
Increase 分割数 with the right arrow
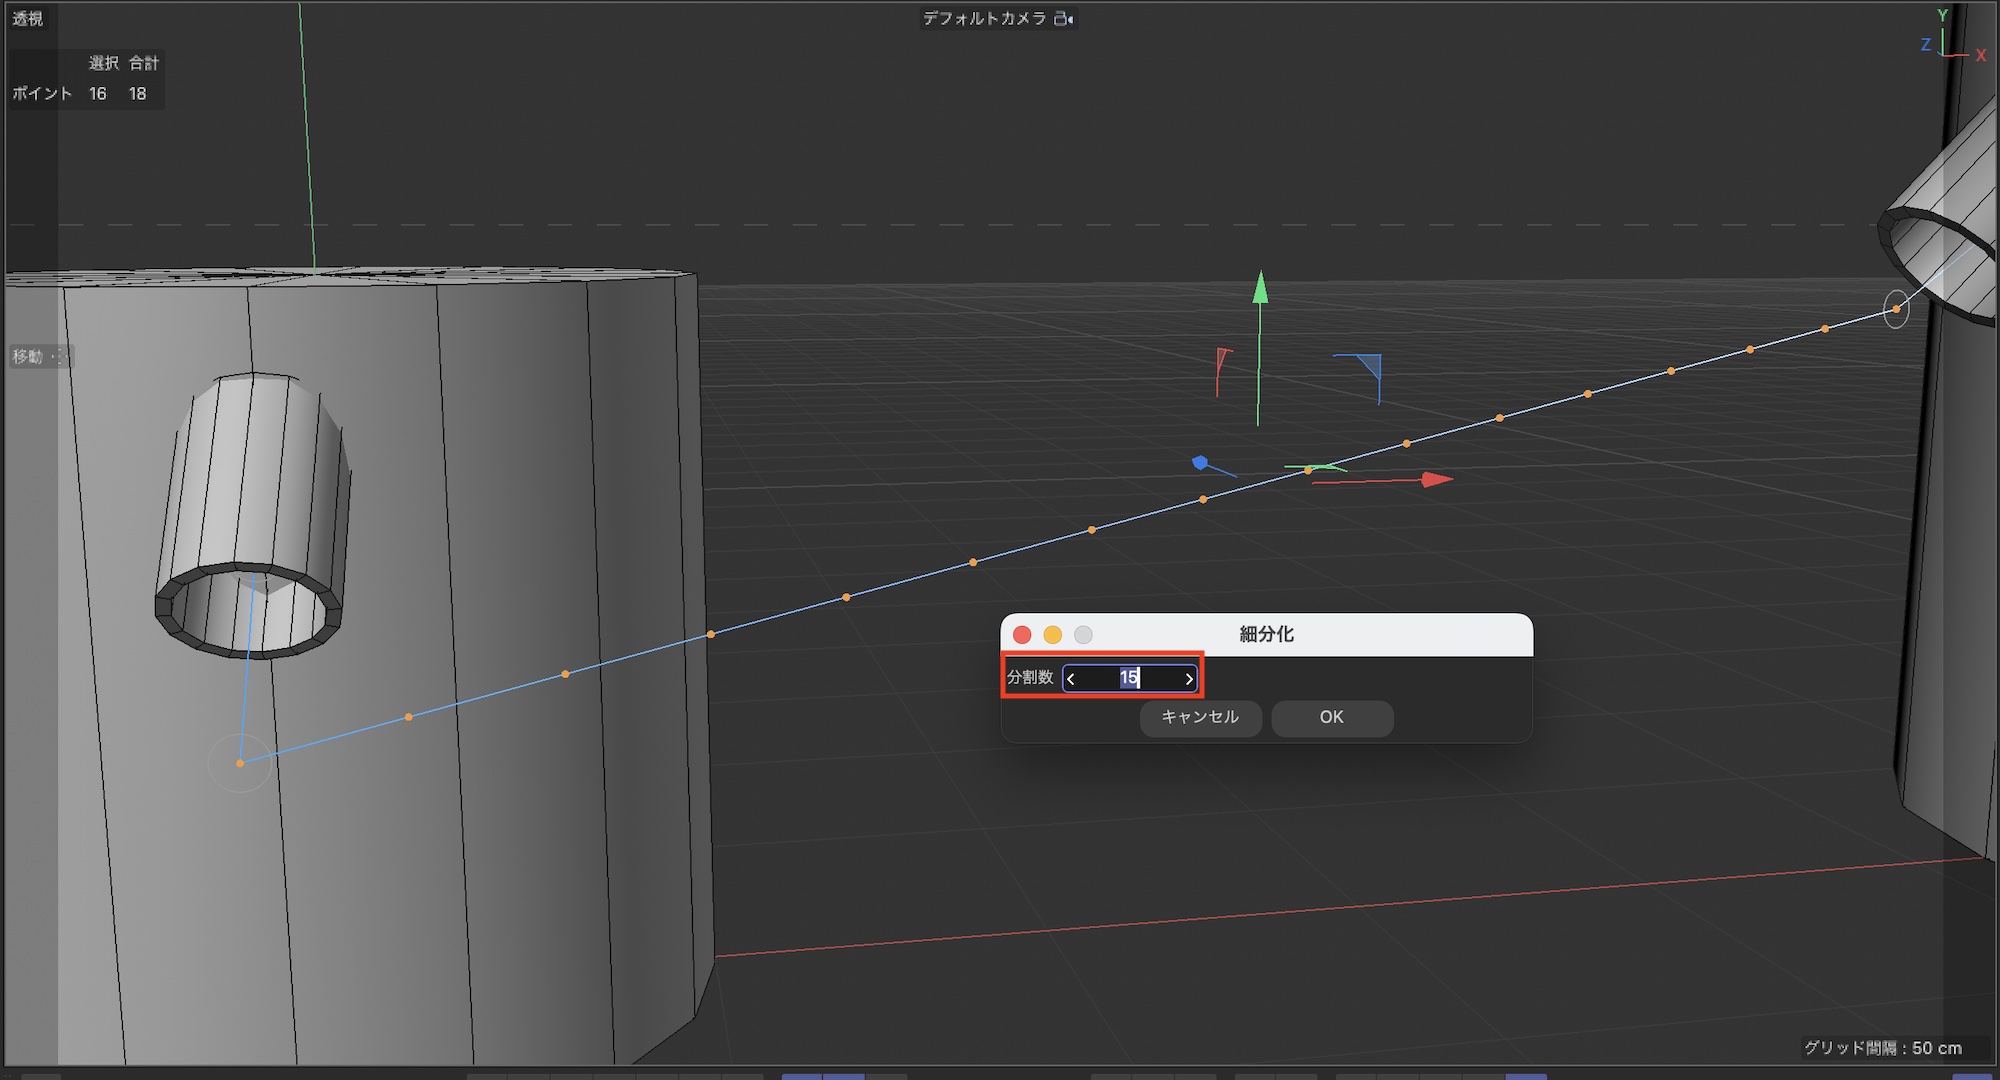click(1188, 679)
